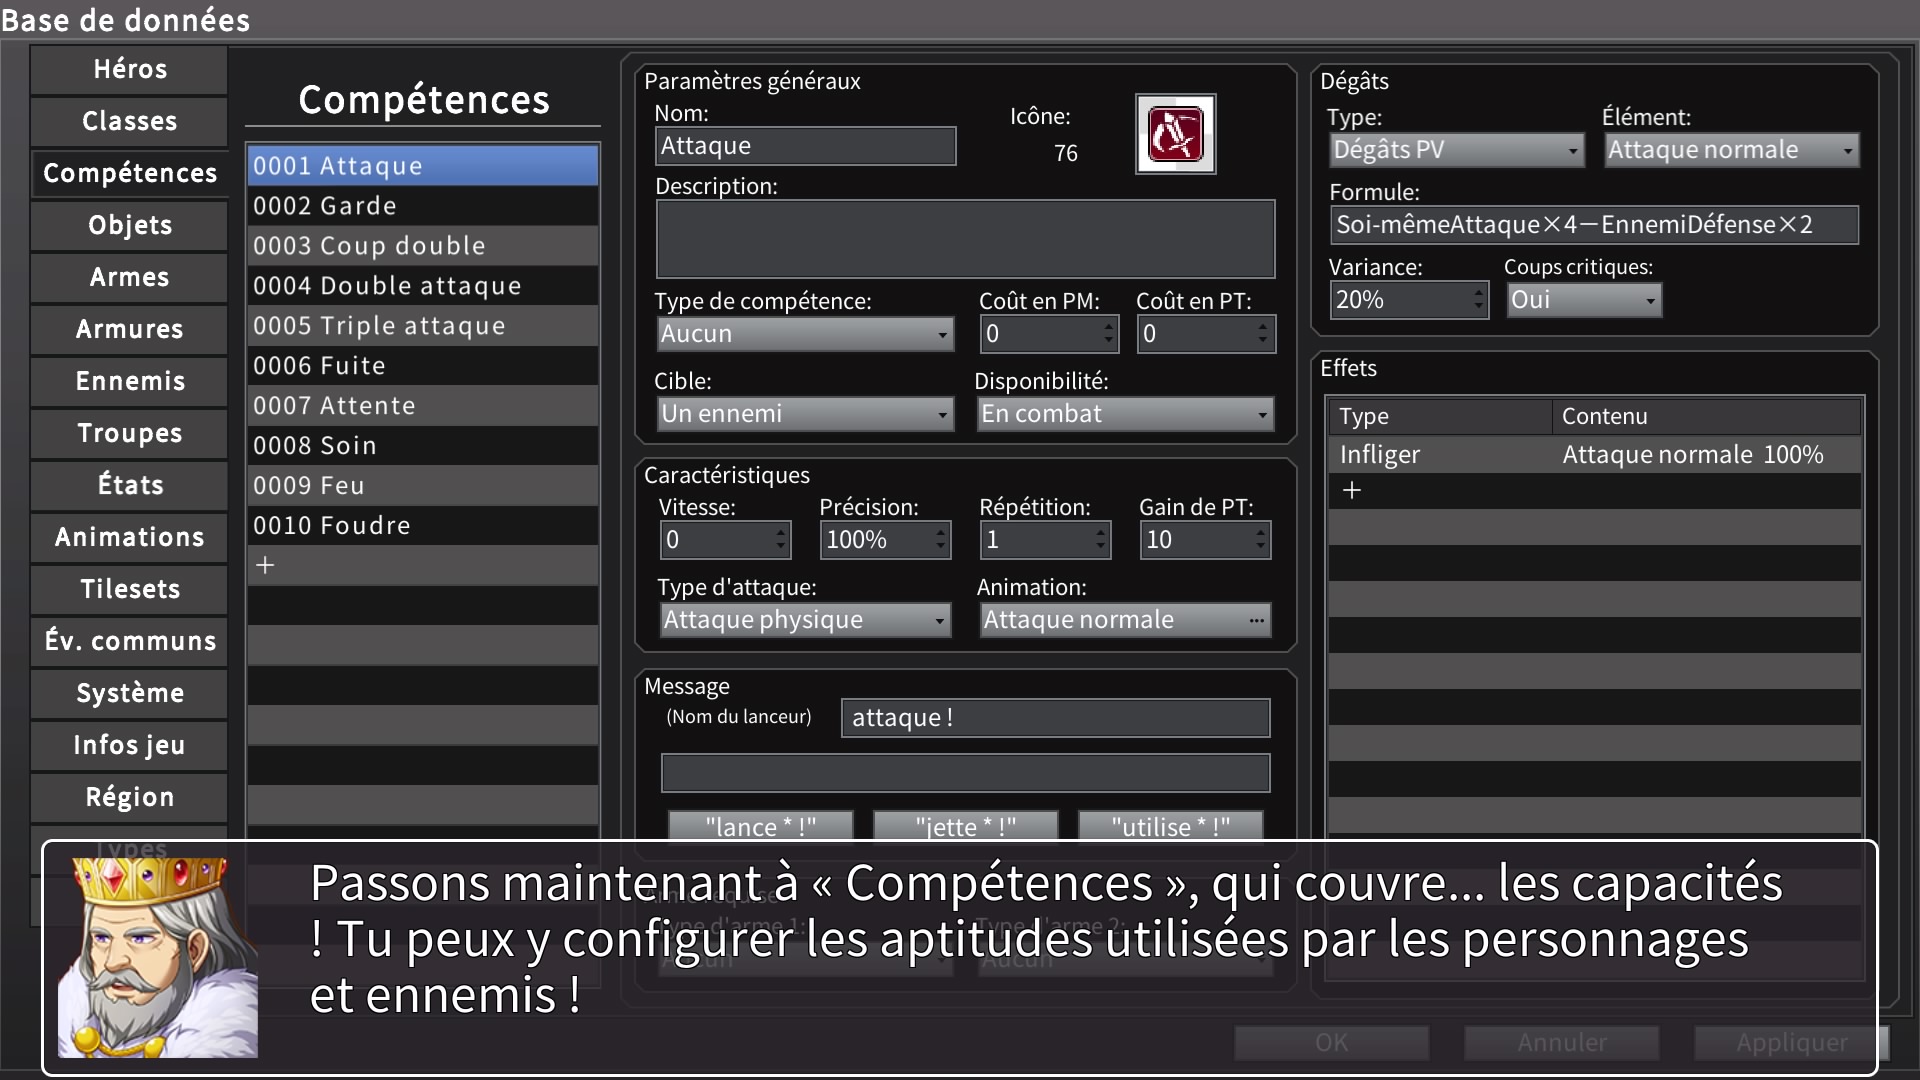The width and height of the screenshot is (1920, 1080).
Task: Click the "jette * !" message button
Action: (x=966, y=826)
